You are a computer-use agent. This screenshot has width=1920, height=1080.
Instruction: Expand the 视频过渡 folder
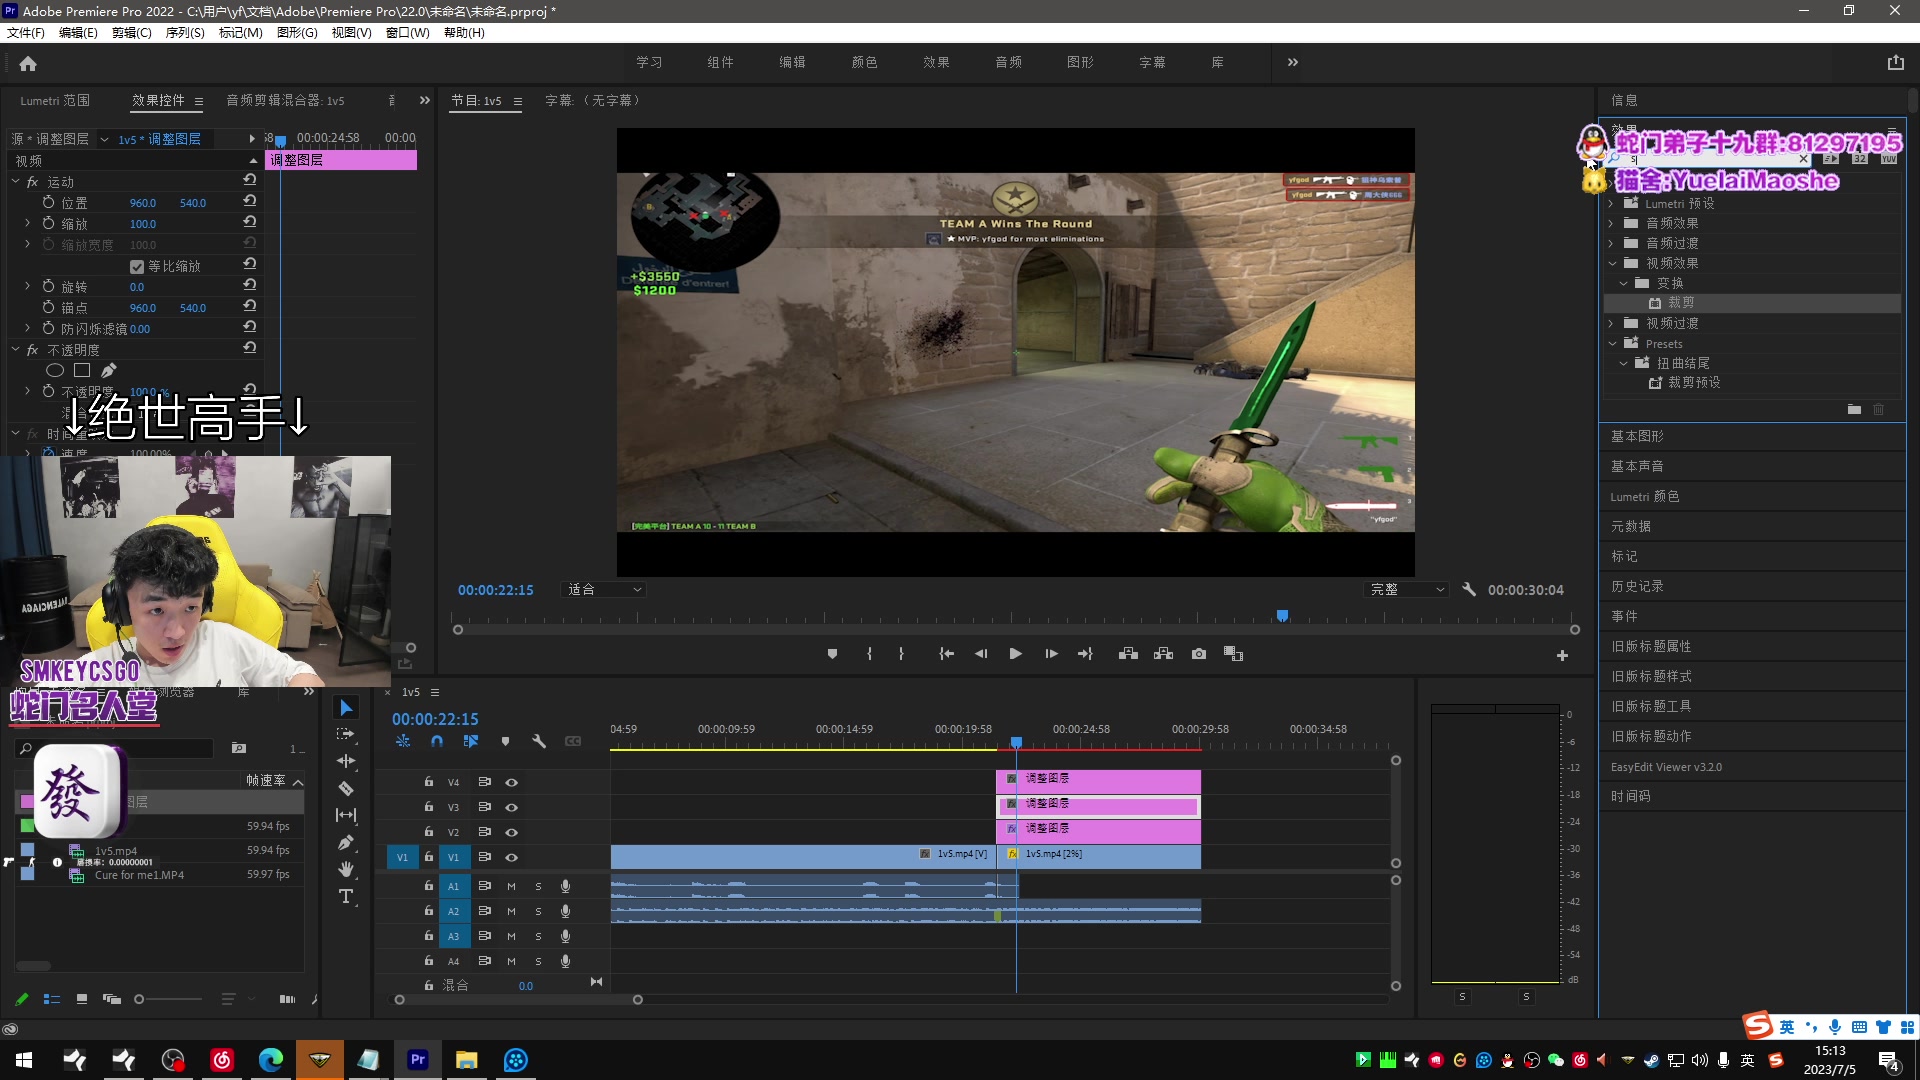point(1611,324)
